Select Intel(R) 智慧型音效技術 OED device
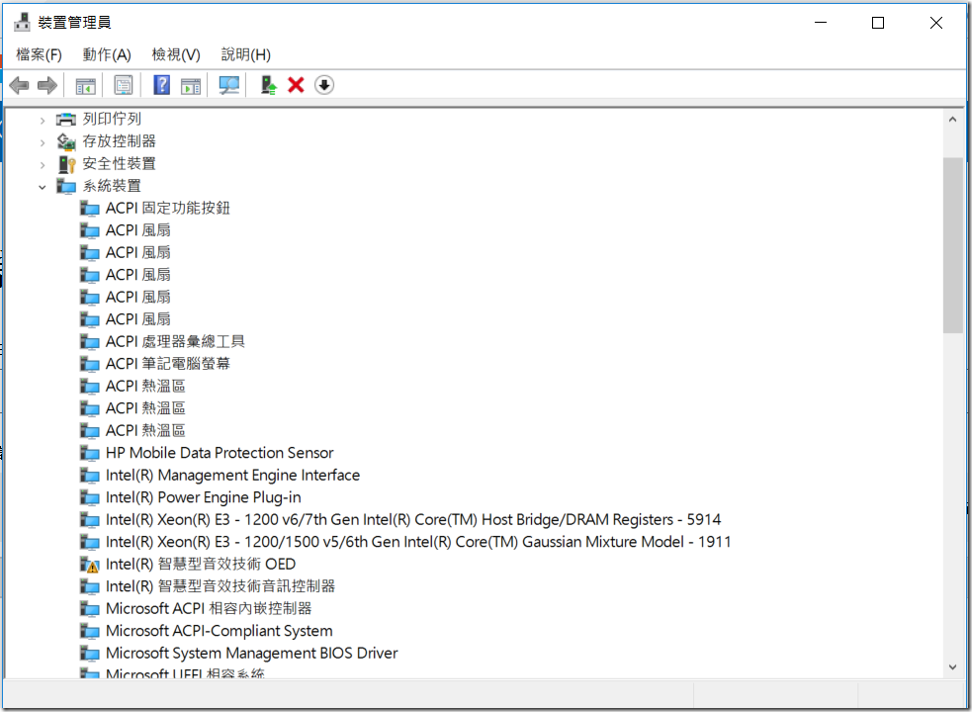The image size is (972, 712). tap(201, 565)
